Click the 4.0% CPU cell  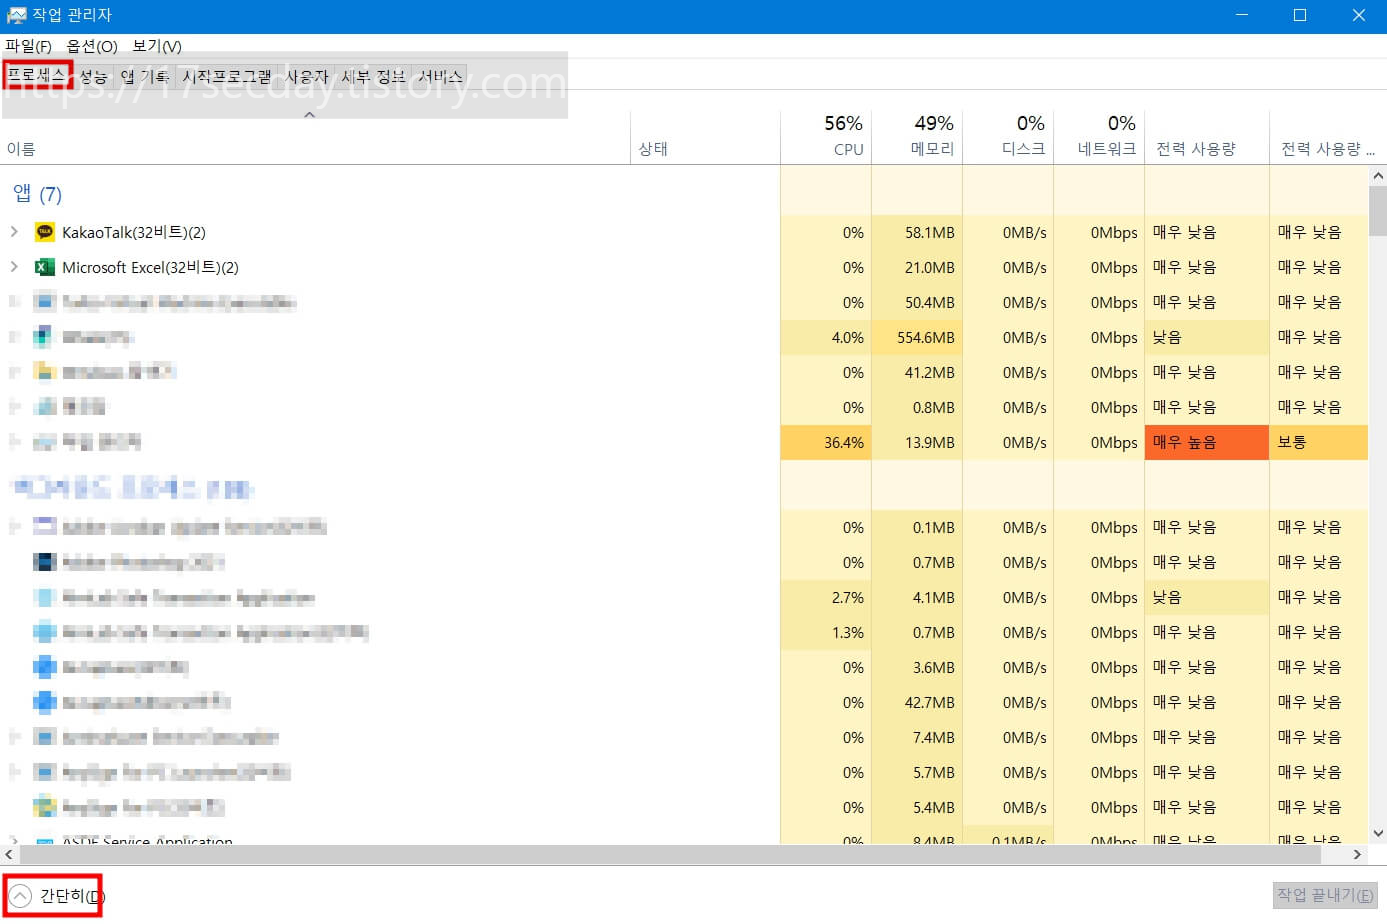pyautogui.click(x=826, y=337)
